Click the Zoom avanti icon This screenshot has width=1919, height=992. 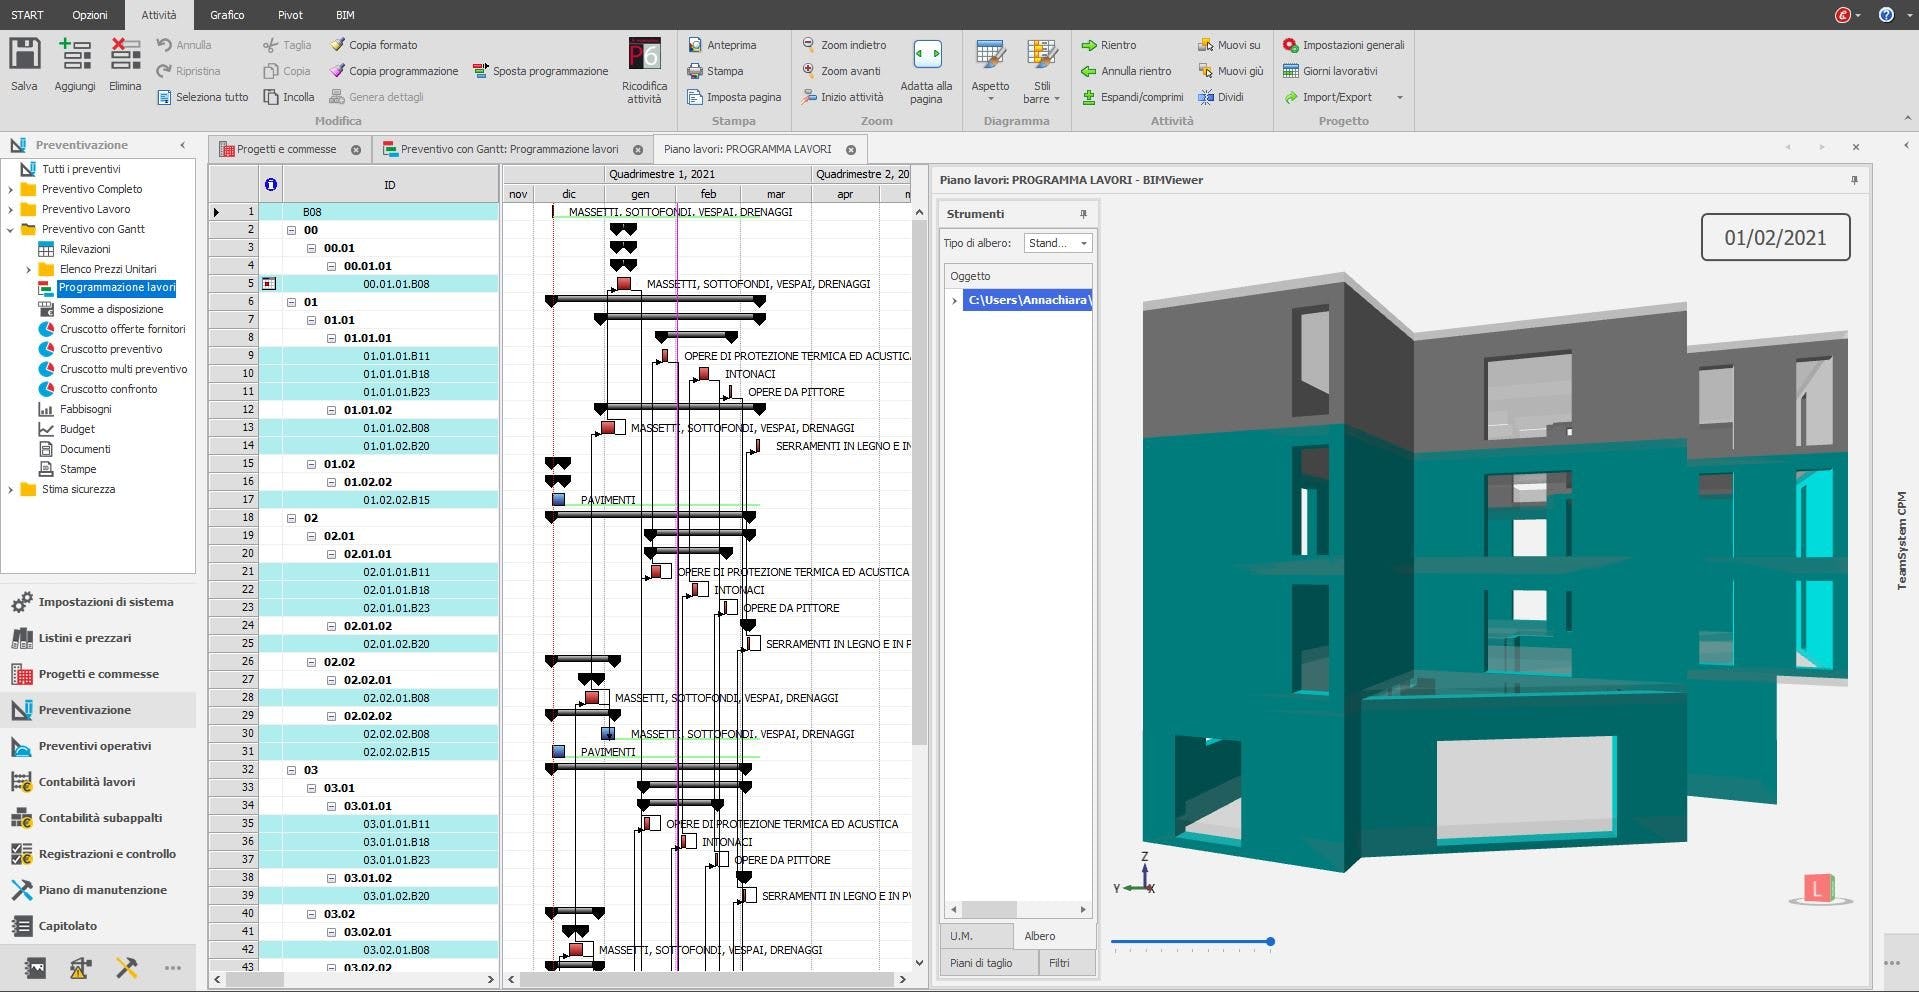pos(809,71)
